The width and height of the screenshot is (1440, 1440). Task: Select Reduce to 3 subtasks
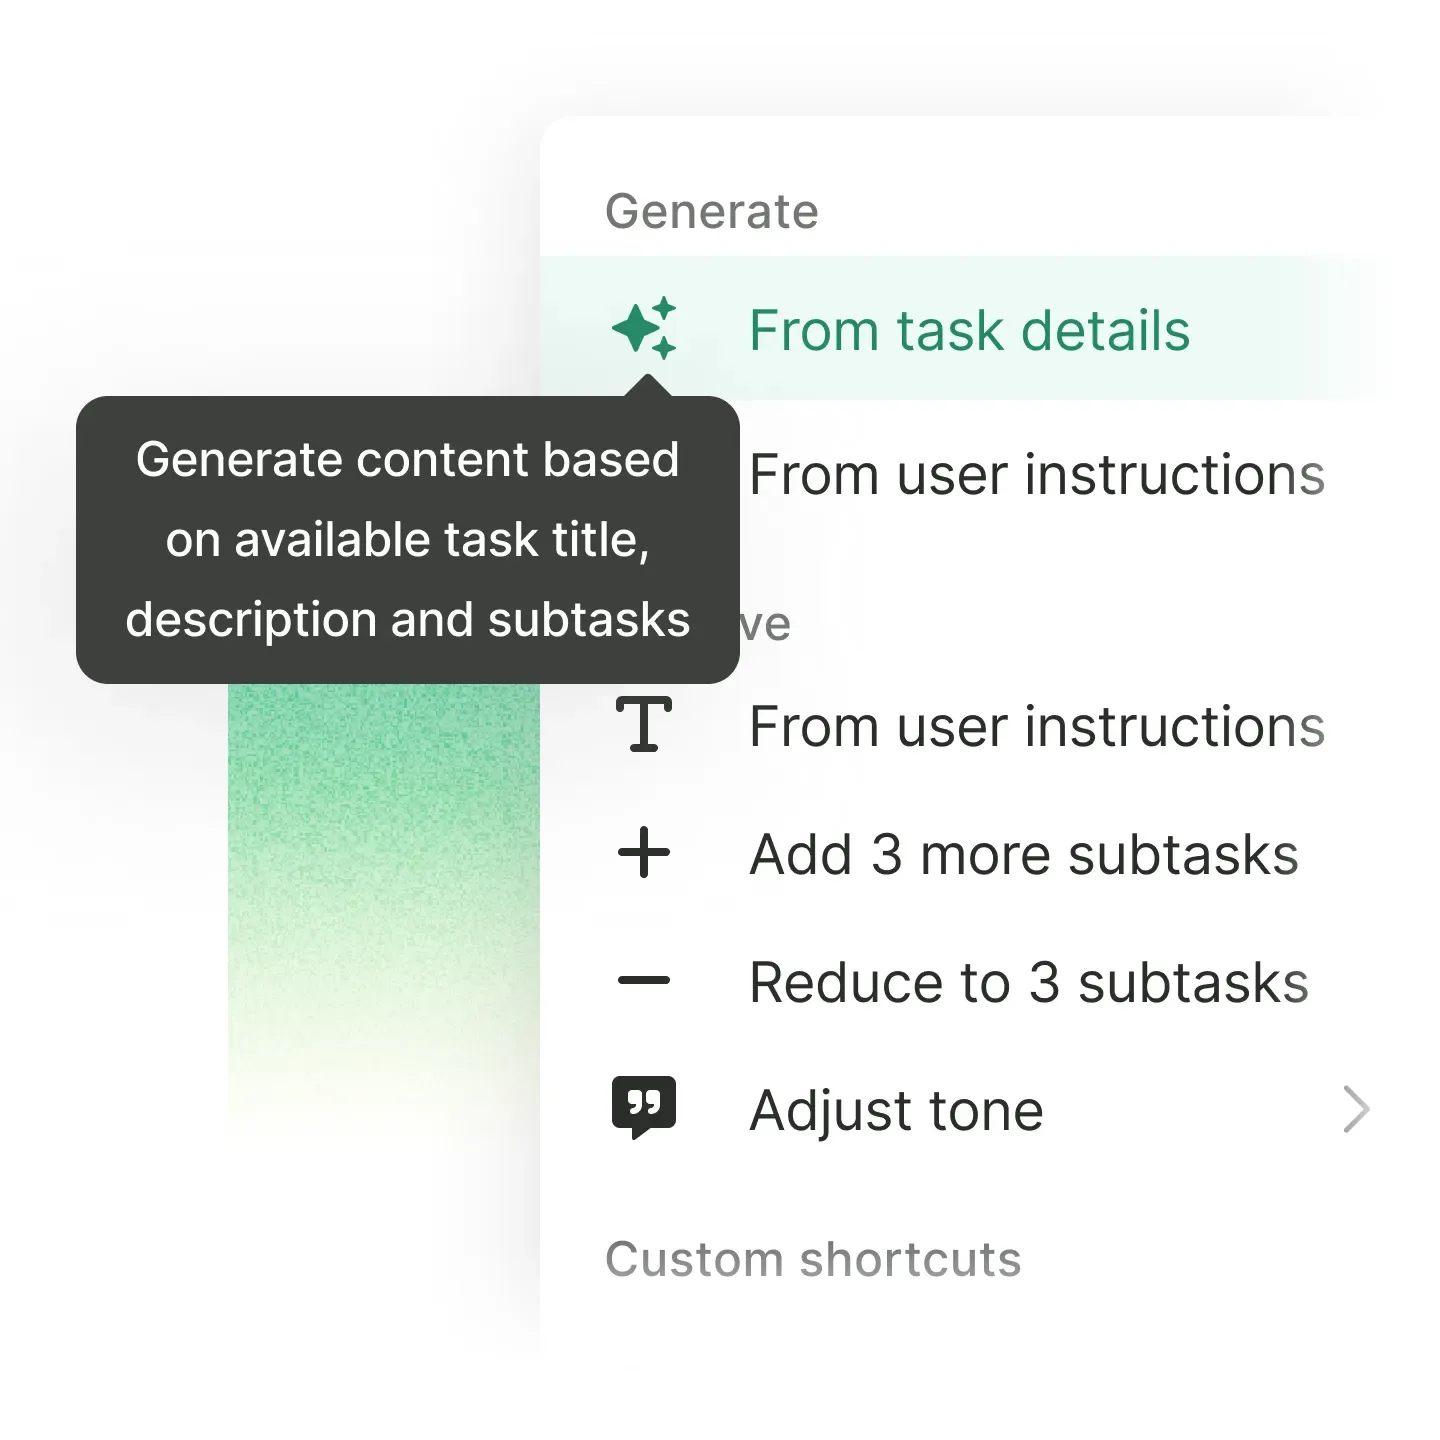(1028, 982)
